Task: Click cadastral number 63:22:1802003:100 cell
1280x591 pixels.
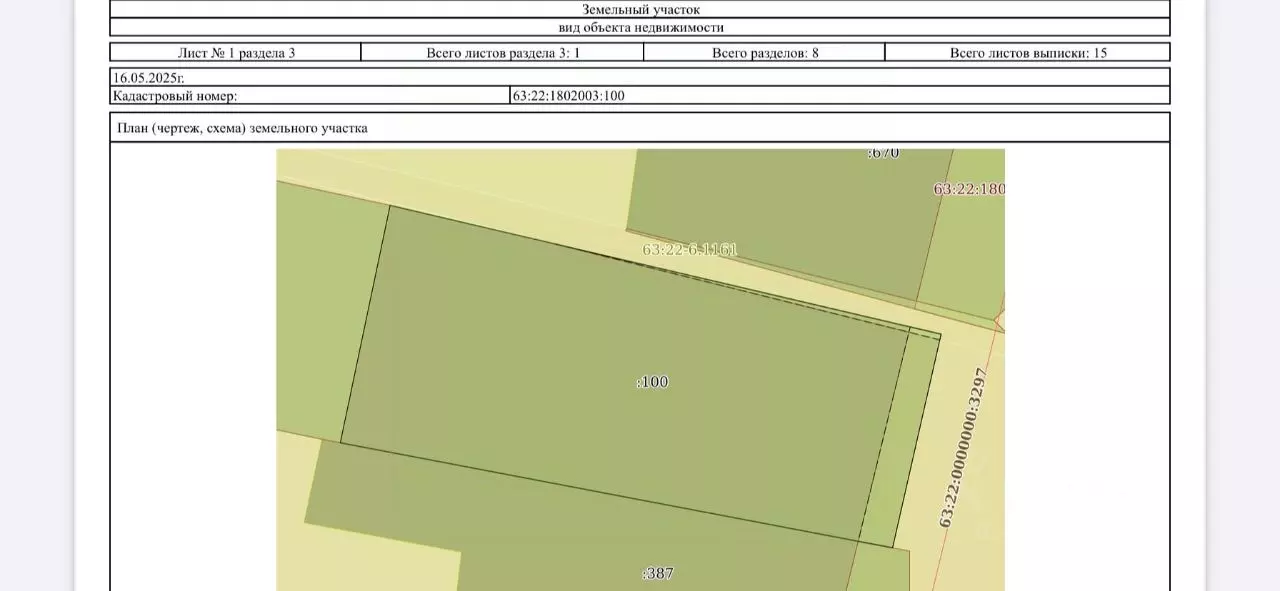Action: click(840, 96)
